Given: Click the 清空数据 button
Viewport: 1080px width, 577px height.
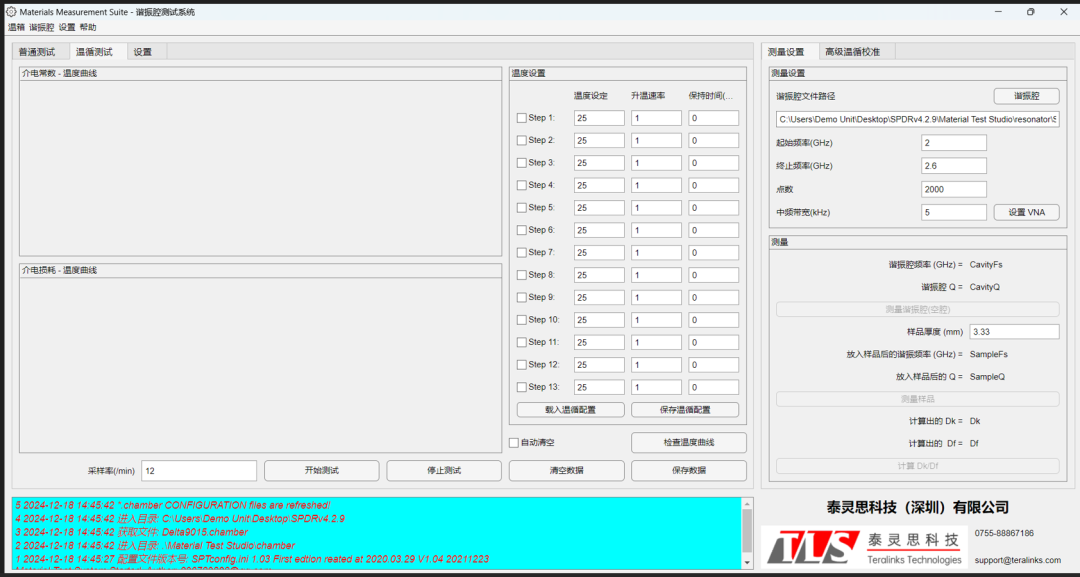Looking at the screenshot, I should 567,470.
